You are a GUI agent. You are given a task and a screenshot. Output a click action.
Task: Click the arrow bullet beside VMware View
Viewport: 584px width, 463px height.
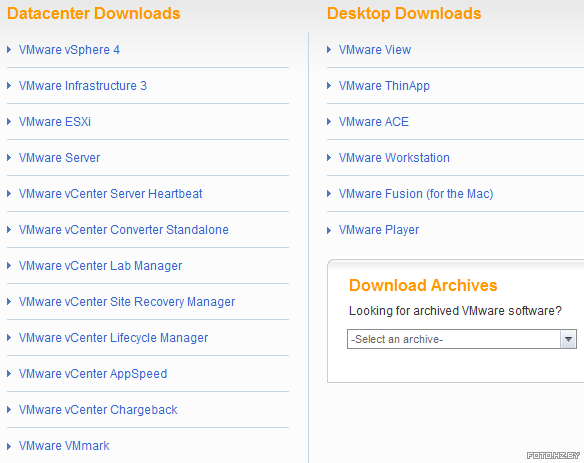click(329, 50)
